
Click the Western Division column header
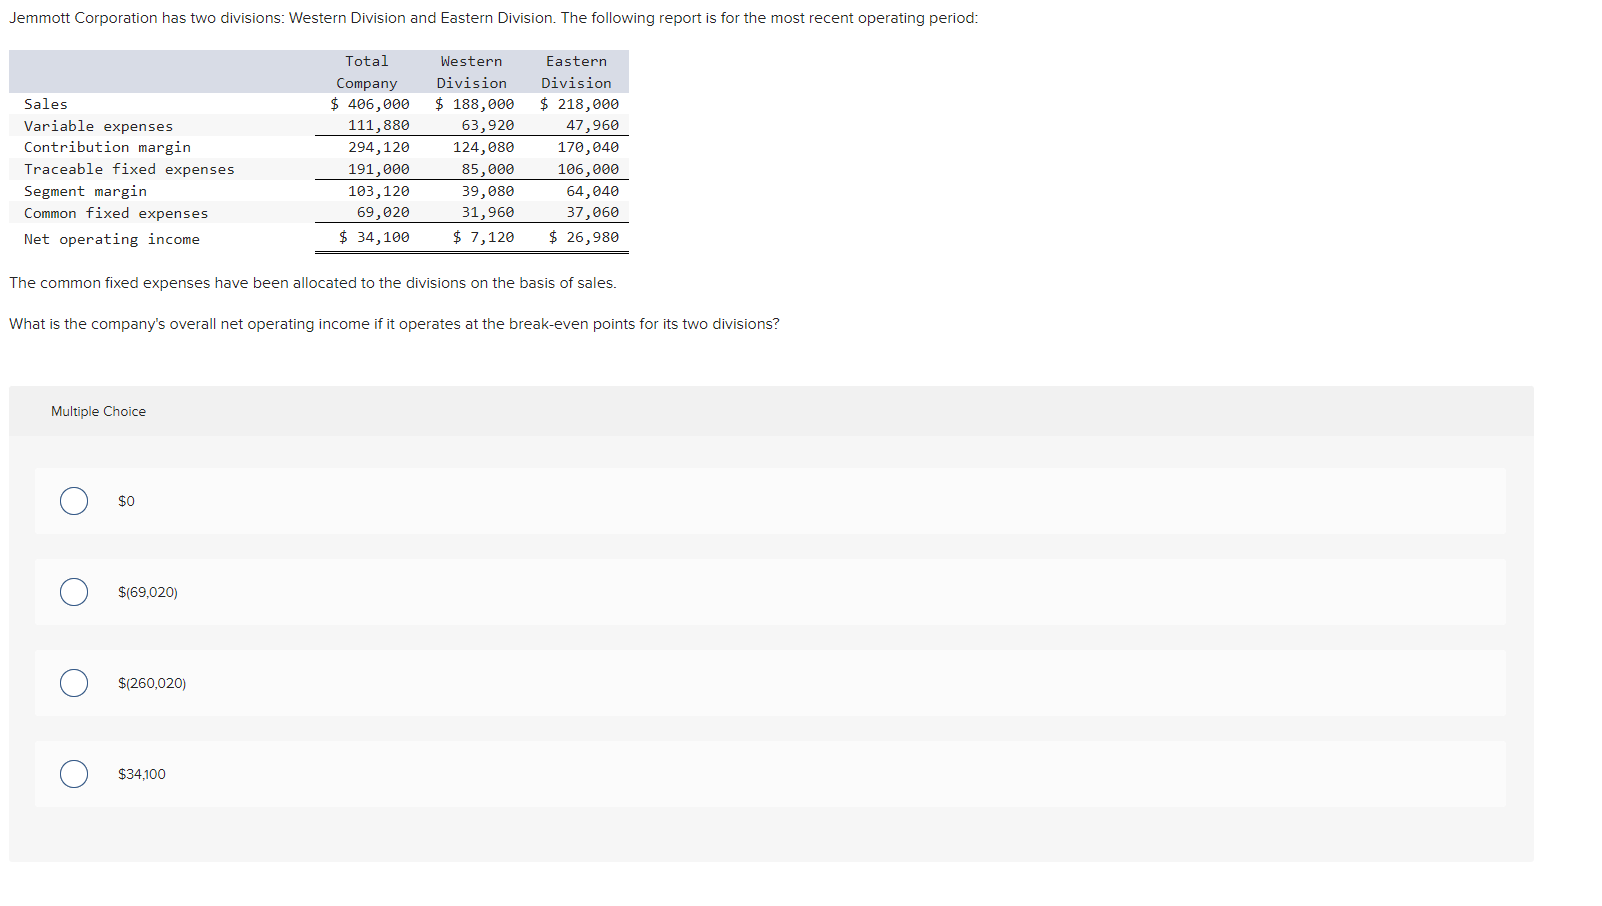click(470, 72)
